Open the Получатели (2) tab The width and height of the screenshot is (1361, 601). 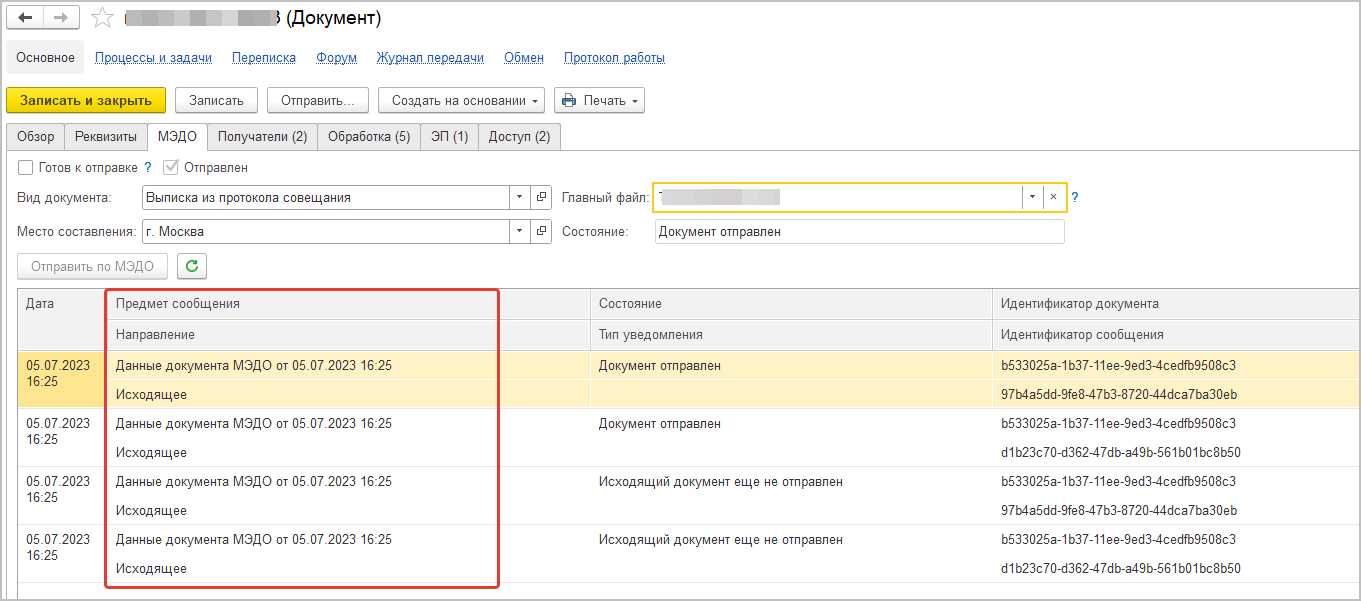pyautogui.click(x=262, y=137)
